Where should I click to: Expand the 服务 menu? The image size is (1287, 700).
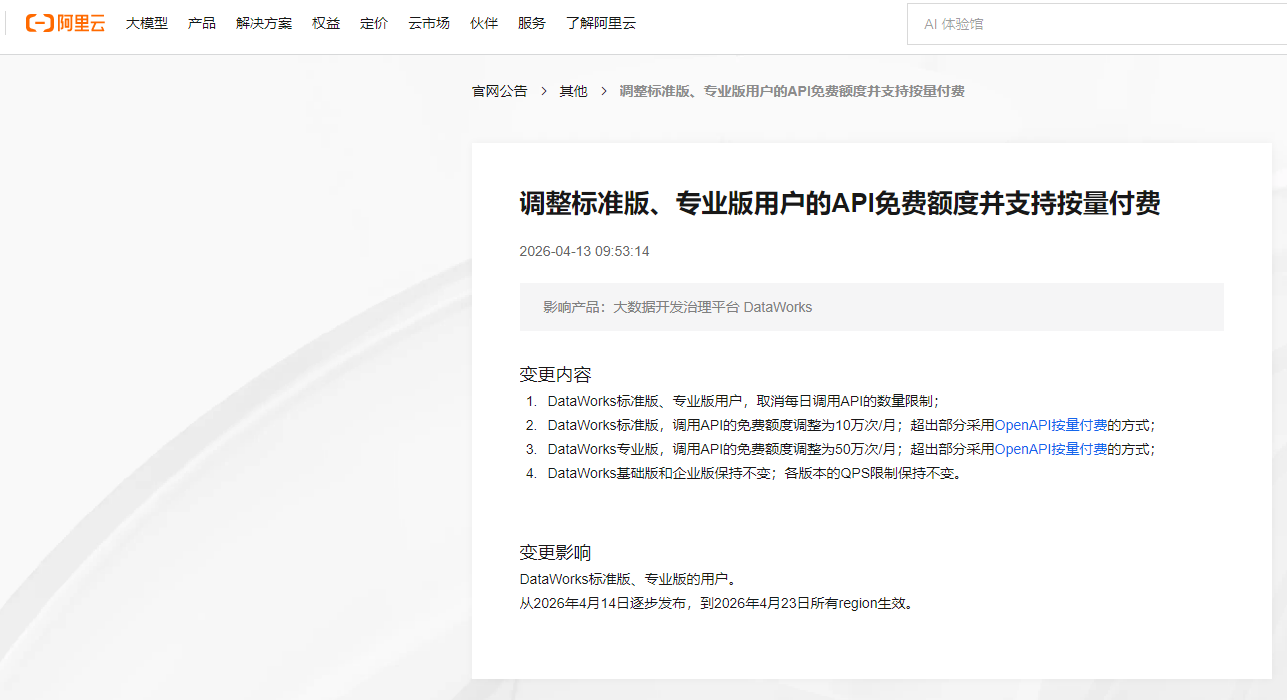[x=532, y=24]
